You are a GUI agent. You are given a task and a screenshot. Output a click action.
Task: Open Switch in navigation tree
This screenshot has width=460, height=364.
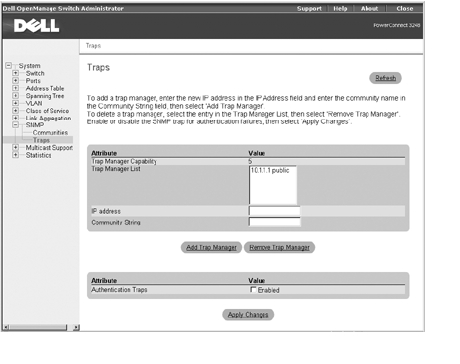tap(35, 73)
